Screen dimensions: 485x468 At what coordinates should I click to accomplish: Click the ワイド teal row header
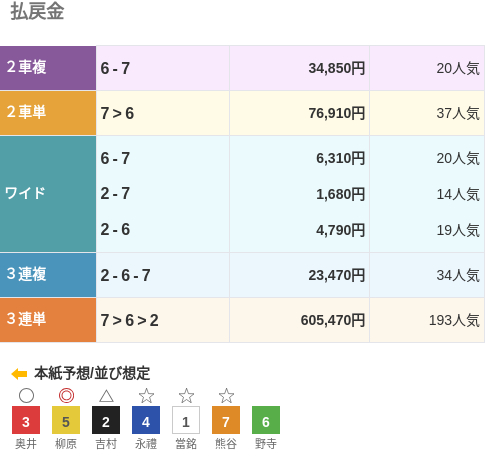(x=48, y=194)
